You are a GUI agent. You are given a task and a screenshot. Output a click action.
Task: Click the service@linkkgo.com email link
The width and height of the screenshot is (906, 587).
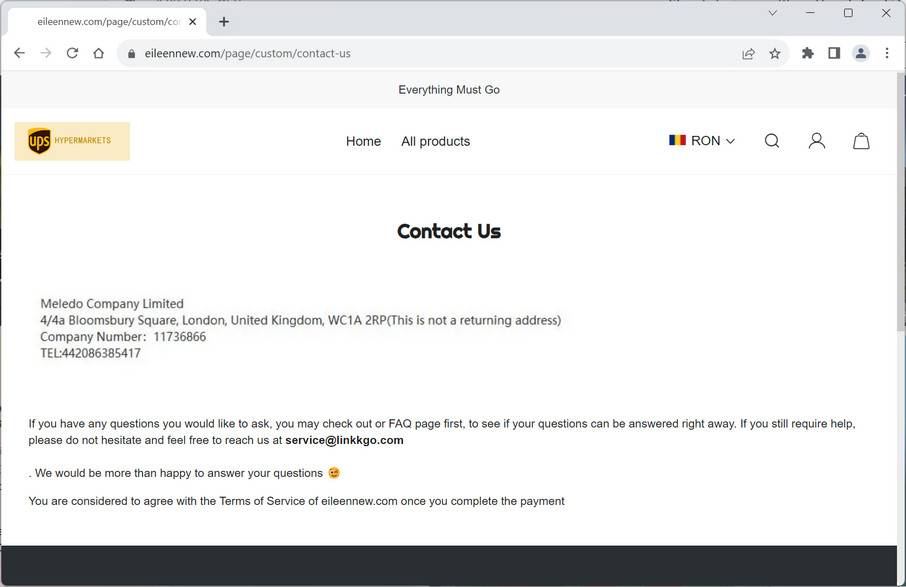click(x=344, y=440)
